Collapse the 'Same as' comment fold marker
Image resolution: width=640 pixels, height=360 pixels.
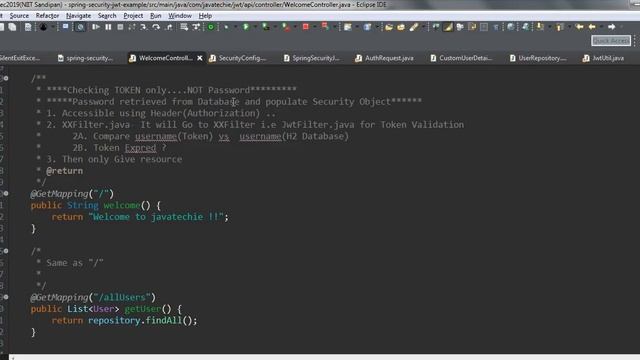[6, 251]
